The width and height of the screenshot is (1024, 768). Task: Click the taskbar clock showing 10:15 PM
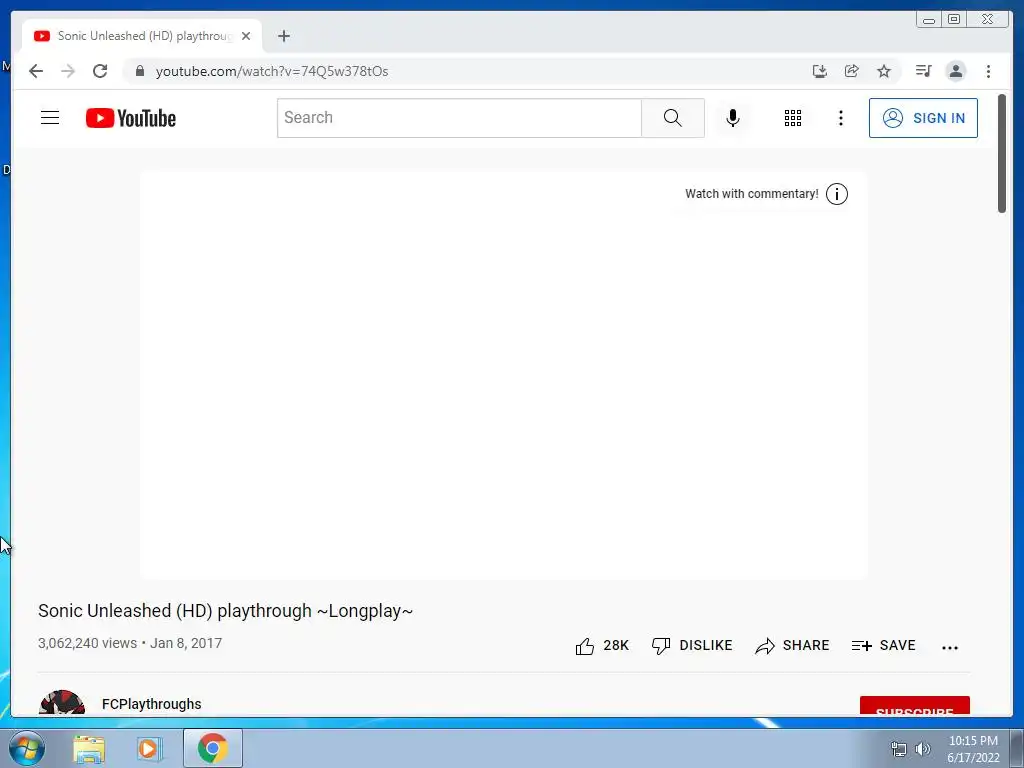(x=973, y=749)
